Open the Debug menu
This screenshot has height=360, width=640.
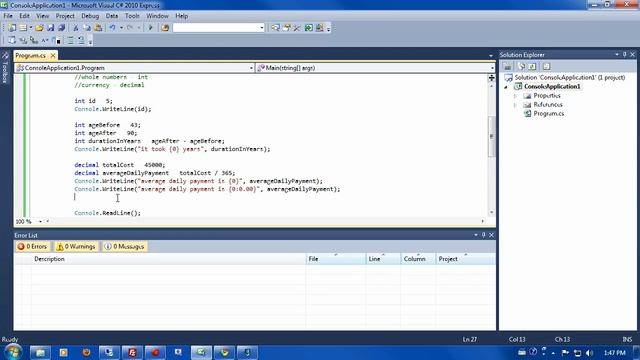pos(90,16)
